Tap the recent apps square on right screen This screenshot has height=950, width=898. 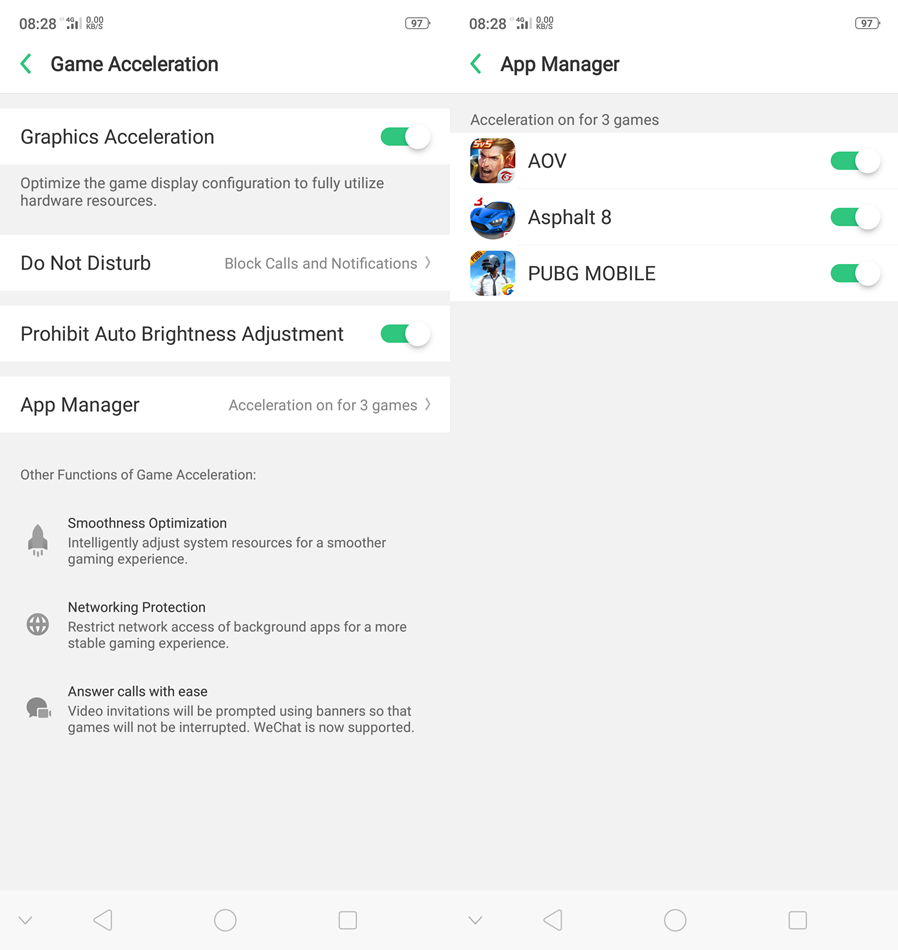pos(797,920)
